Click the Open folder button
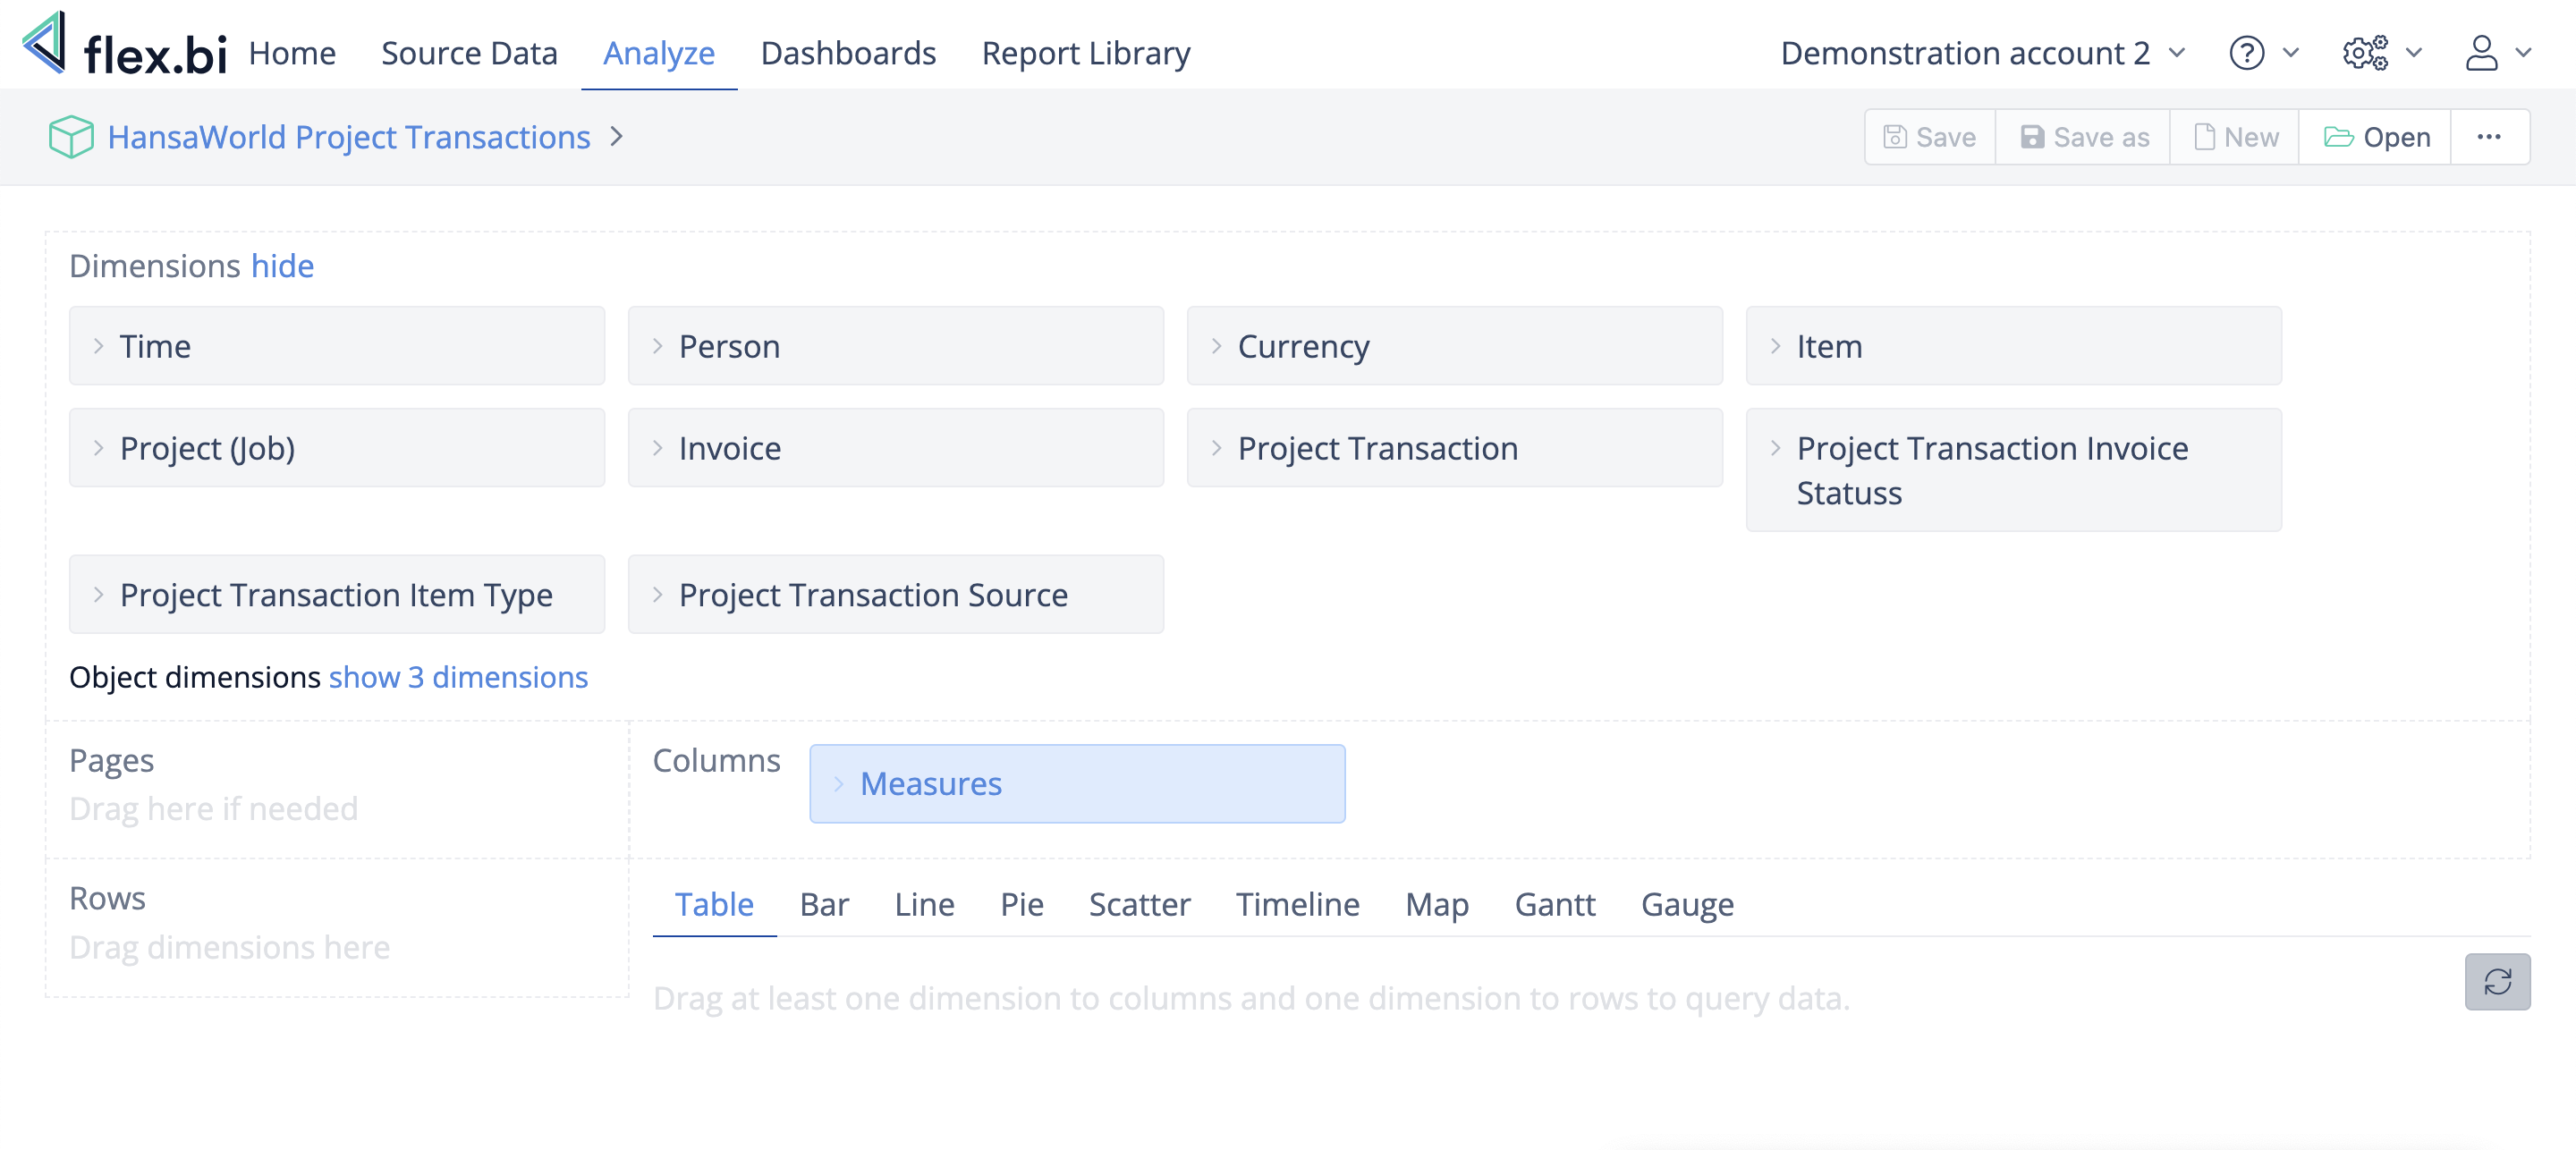Image resolution: width=2576 pixels, height=1150 pixels. [2375, 137]
